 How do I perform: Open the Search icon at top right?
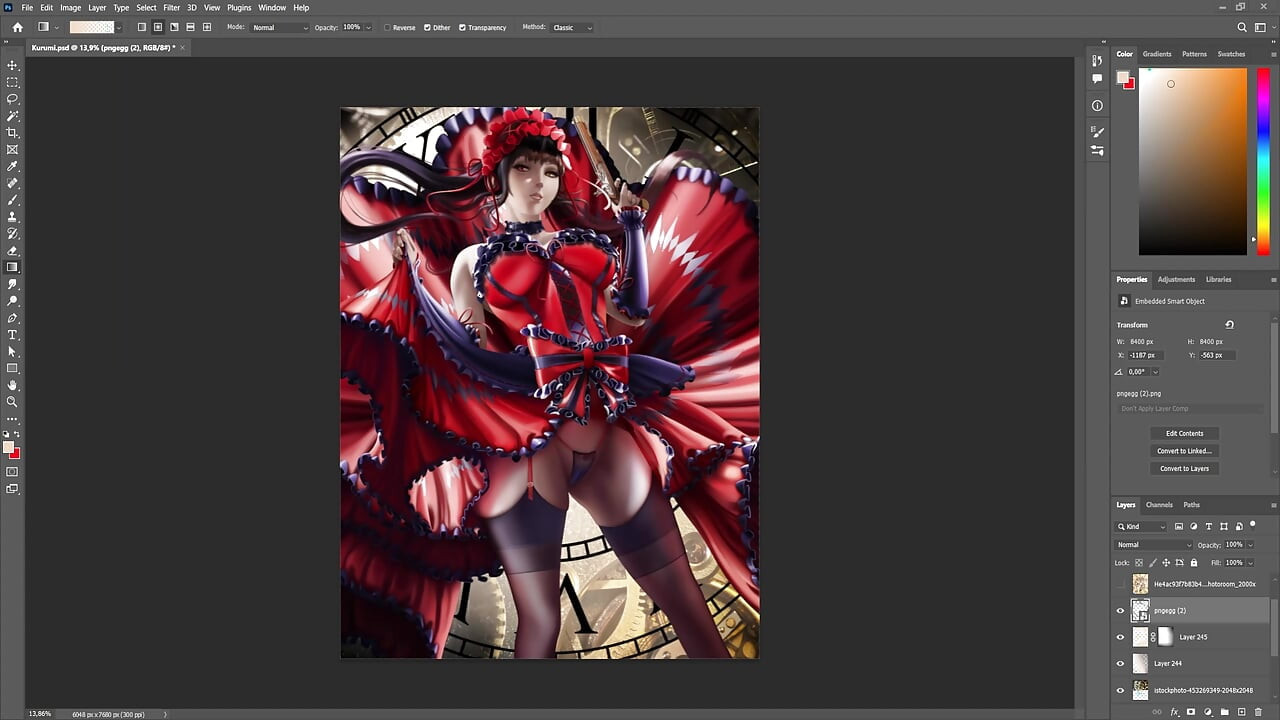pos(1242,27)
